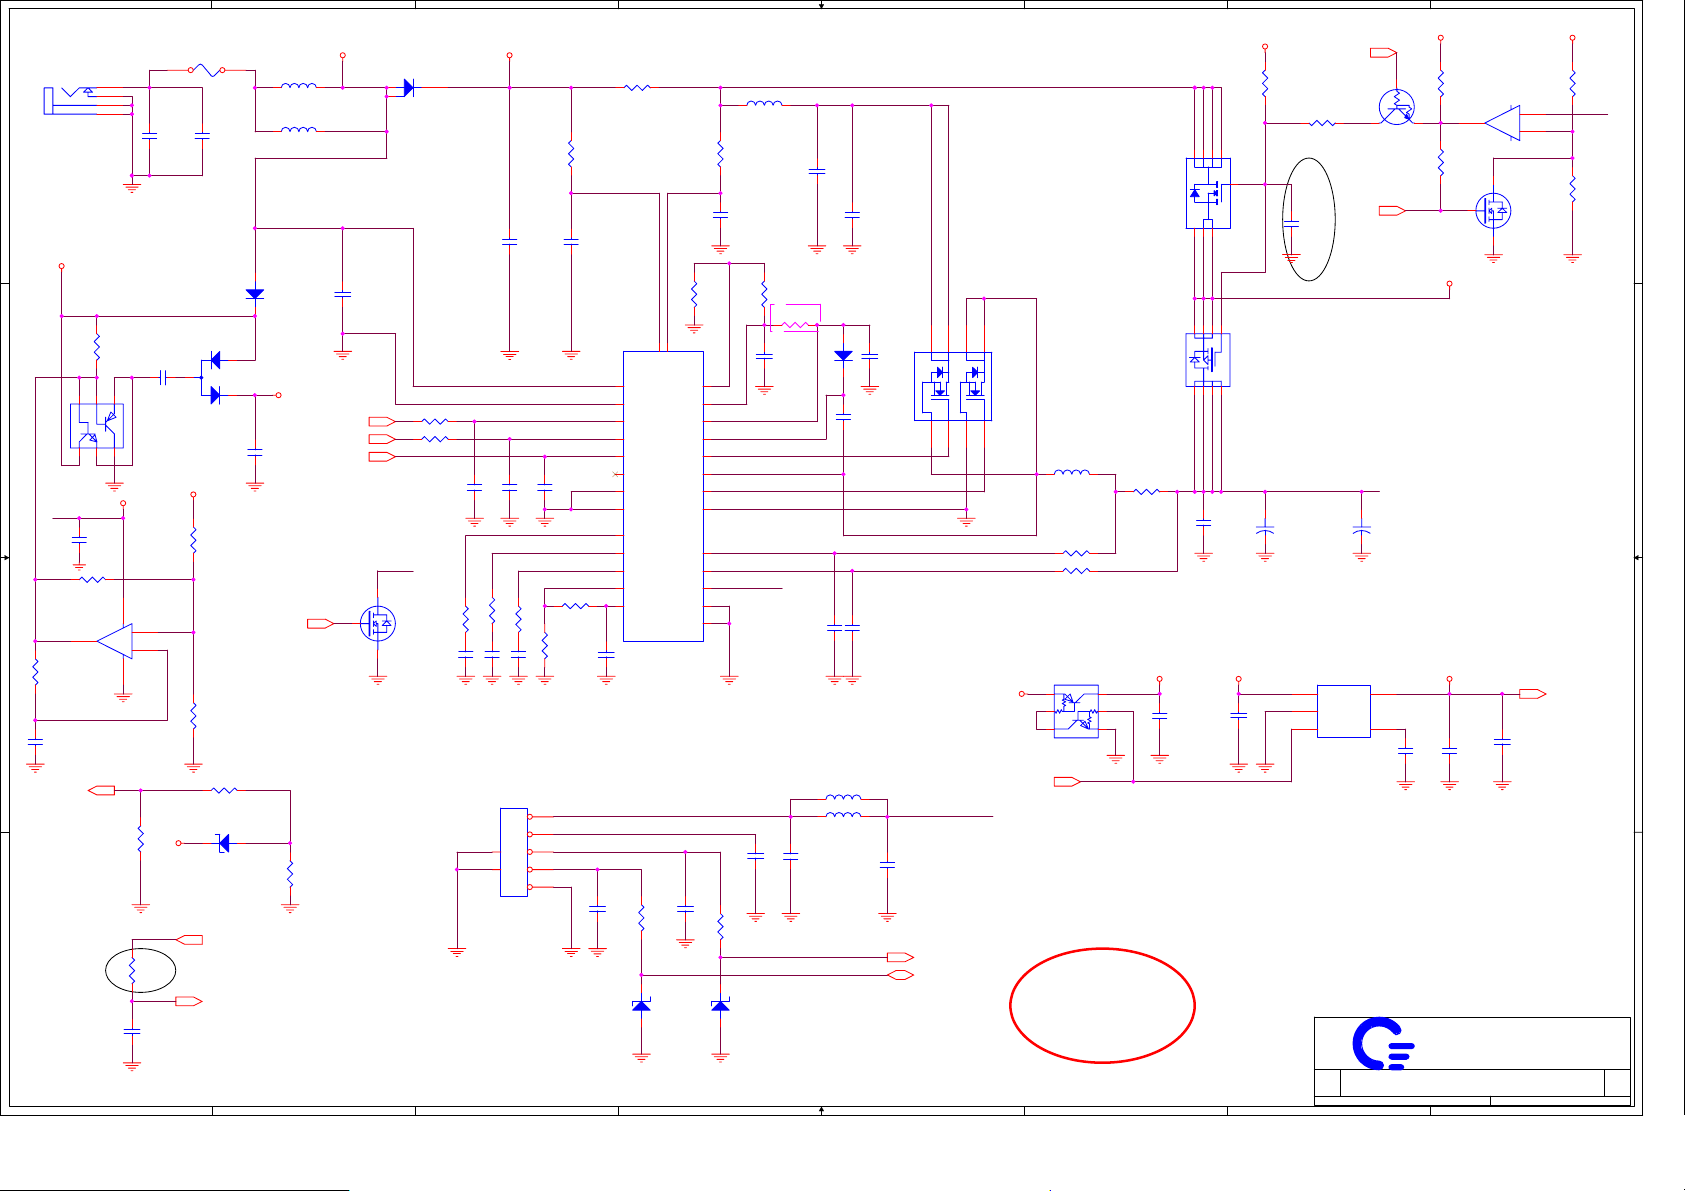Select the tall black ellipse around capacitor
The height and width of the screenshot is (1191, 1685).
pyautogui.click(x=1309, y=219)
